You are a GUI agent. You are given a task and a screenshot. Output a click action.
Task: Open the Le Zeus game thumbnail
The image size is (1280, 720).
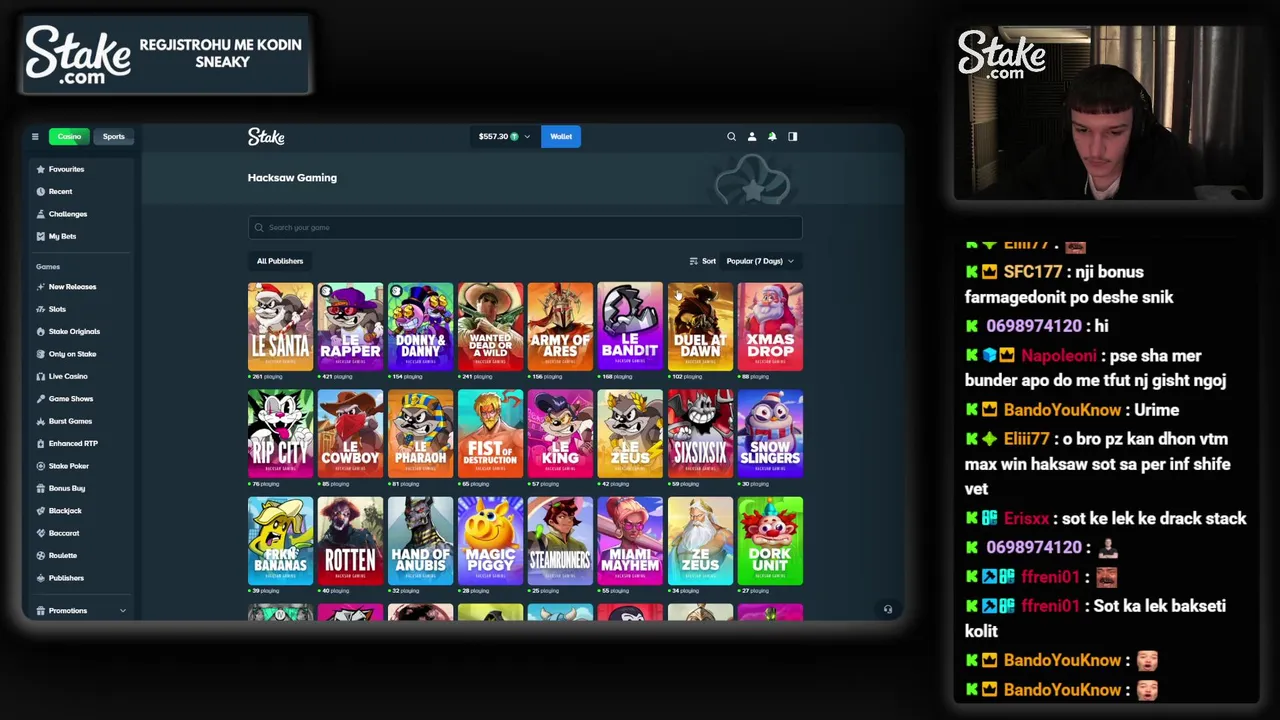(630, 433)
